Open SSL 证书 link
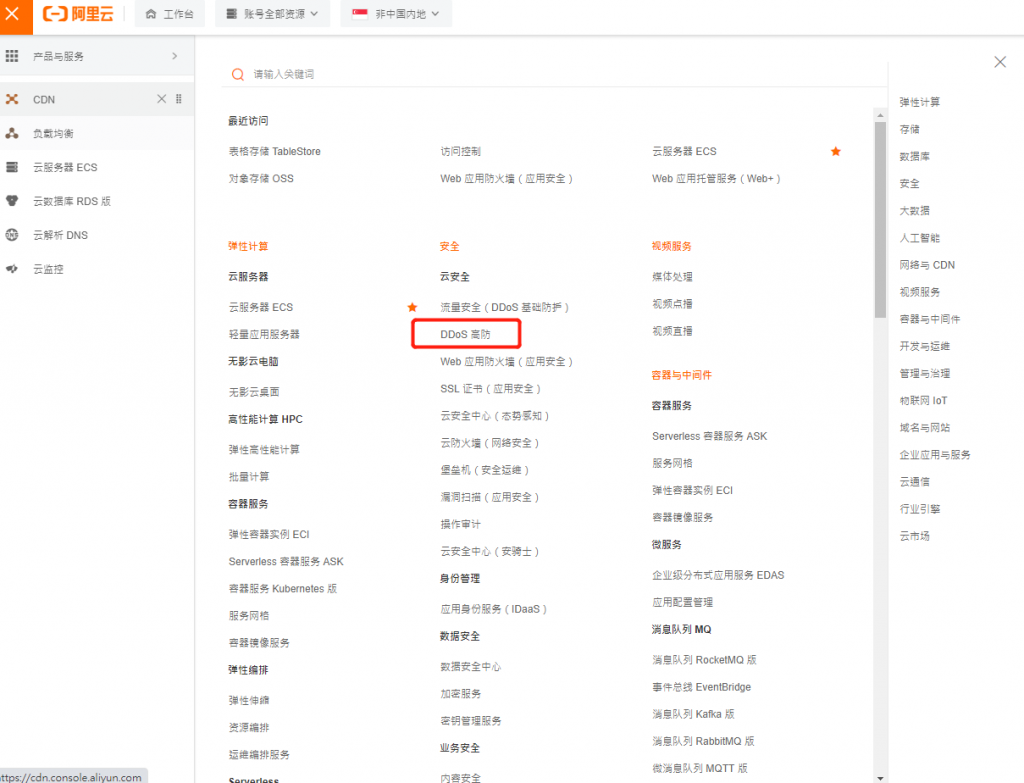This screenshot has width=1024, height=783. pyautogui.click(x=490, y=389)
